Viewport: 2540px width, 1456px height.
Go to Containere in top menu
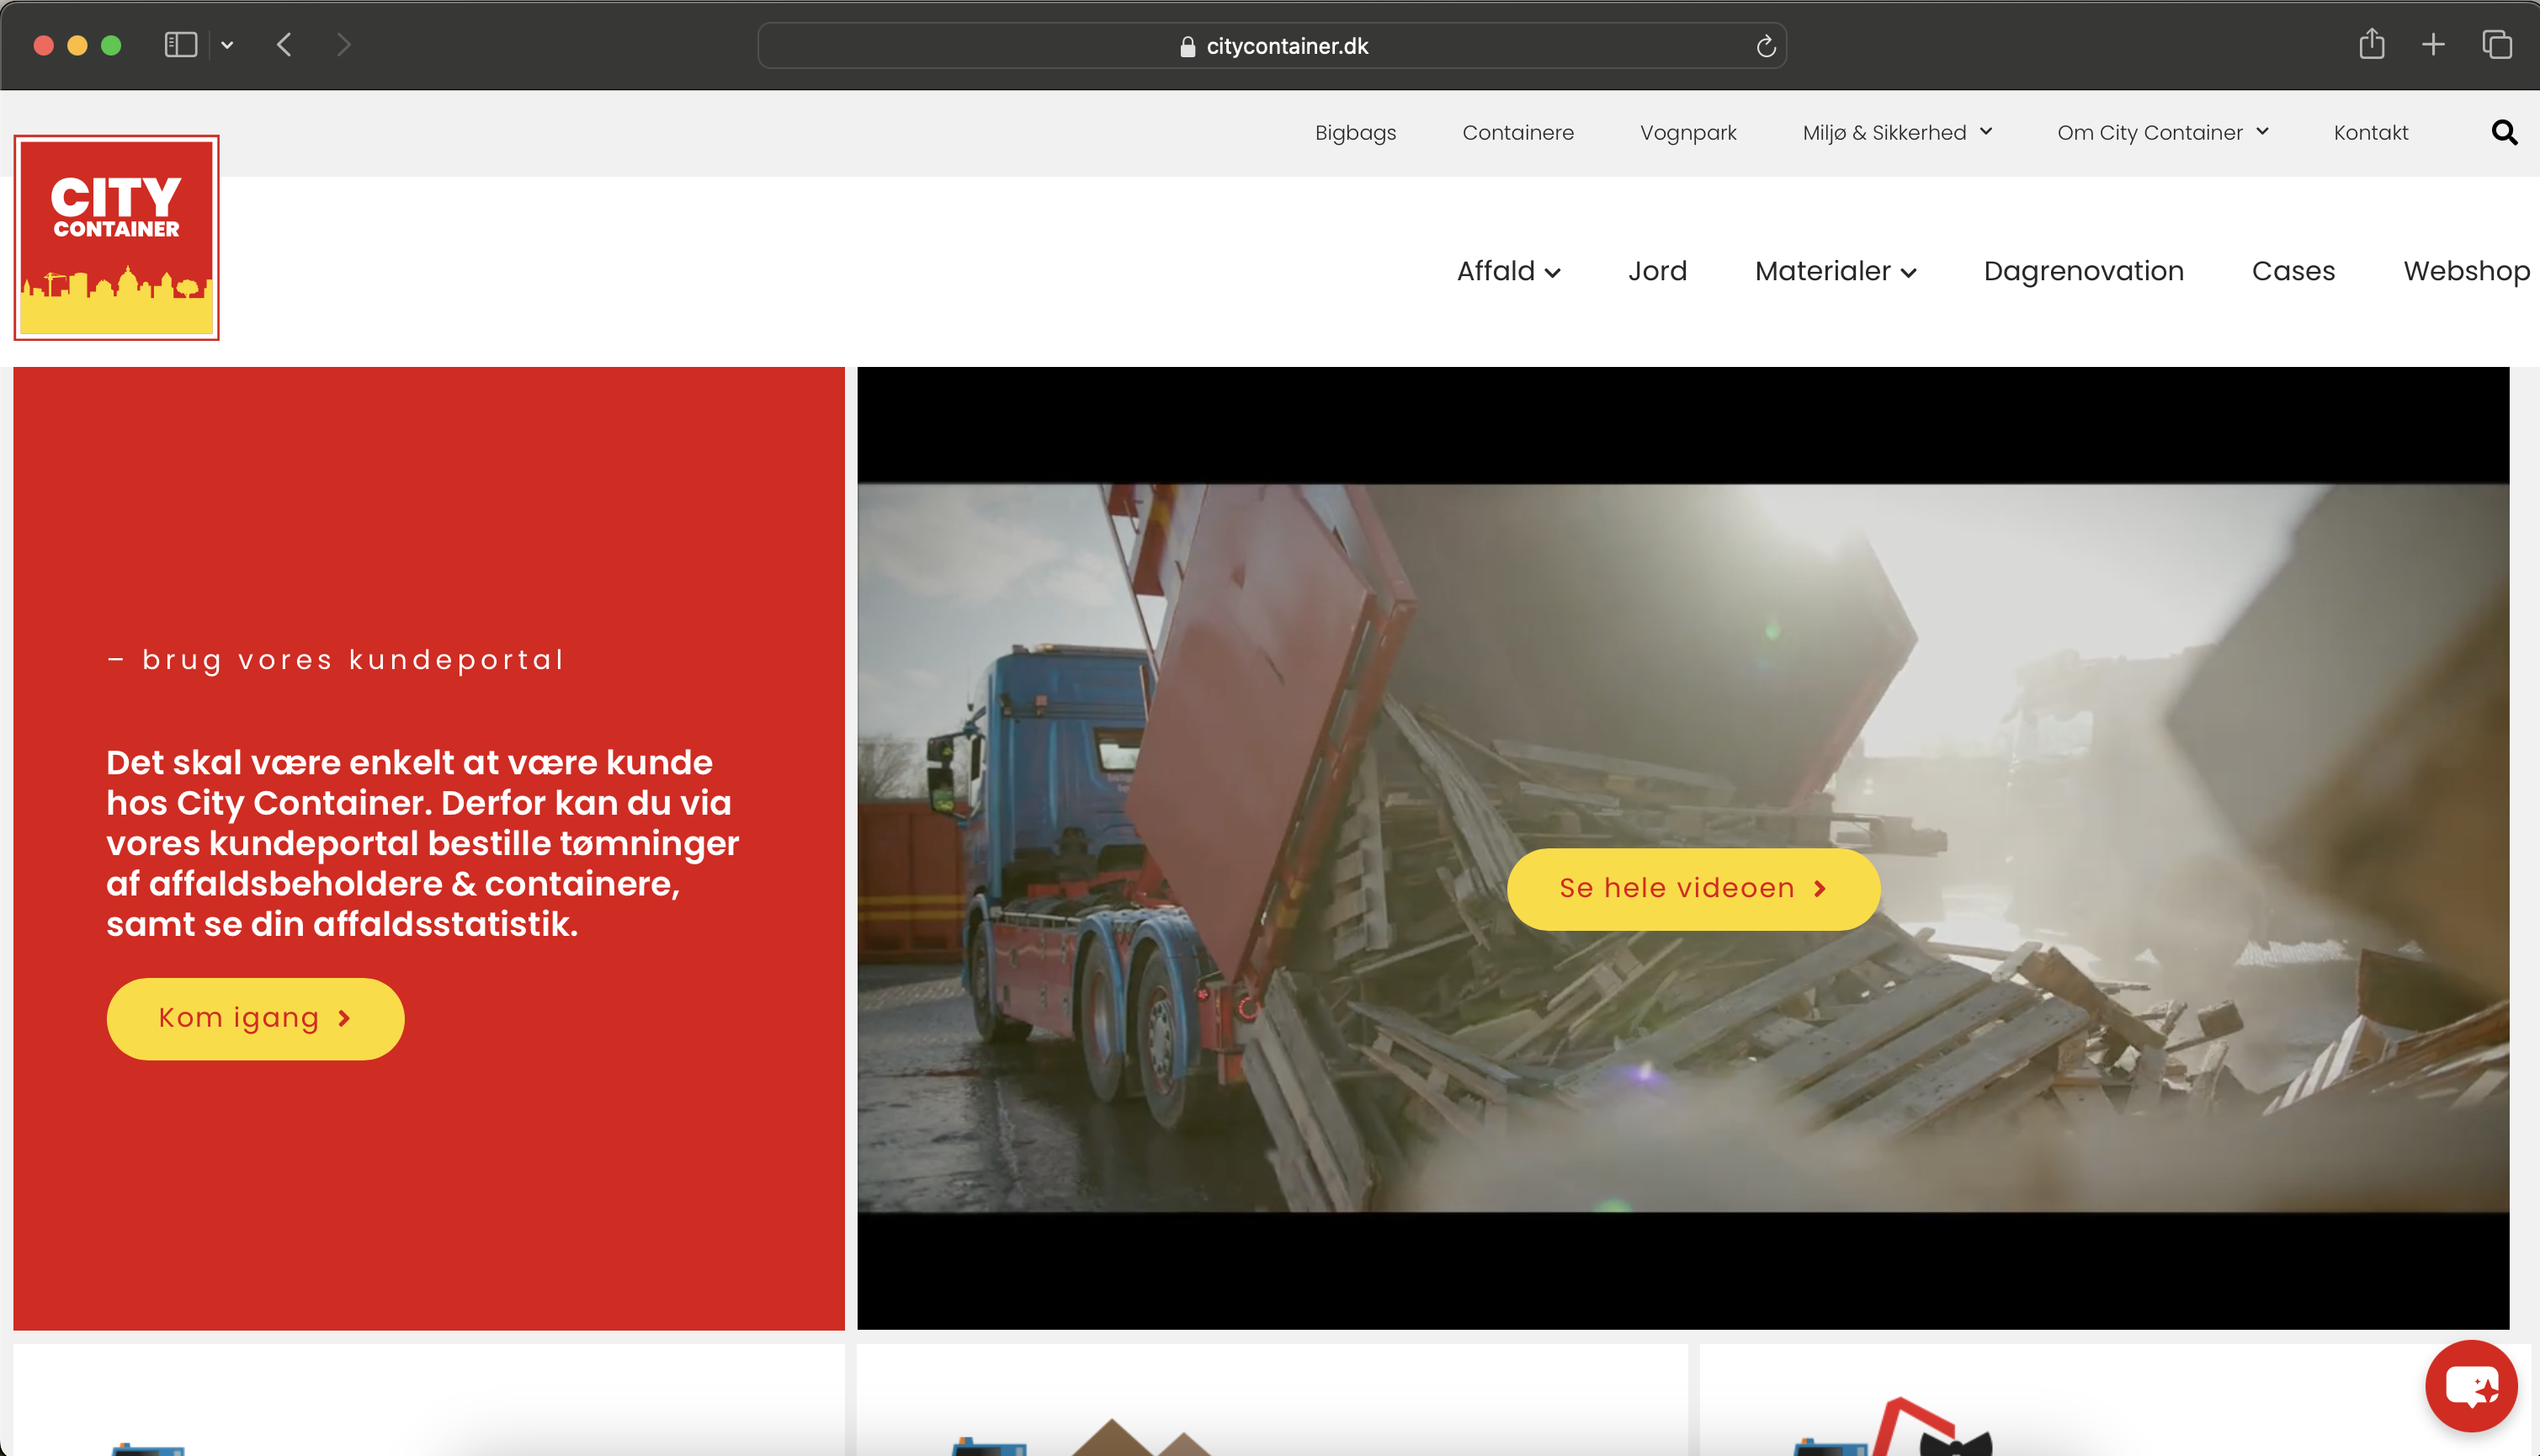(1517, 132)
